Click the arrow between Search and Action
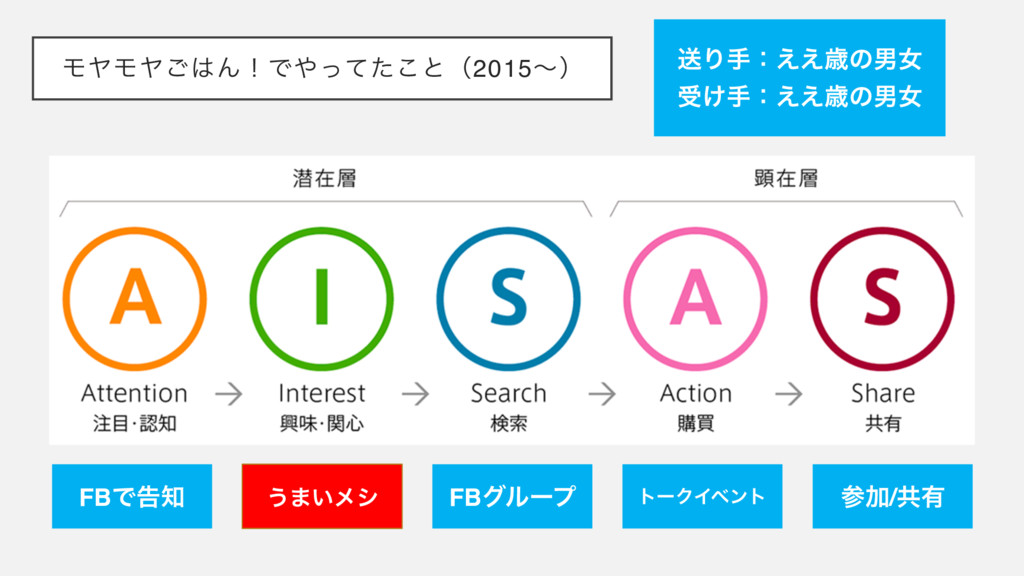The width and height of the screenshot is (1024, 576). (x=602, y=394)
